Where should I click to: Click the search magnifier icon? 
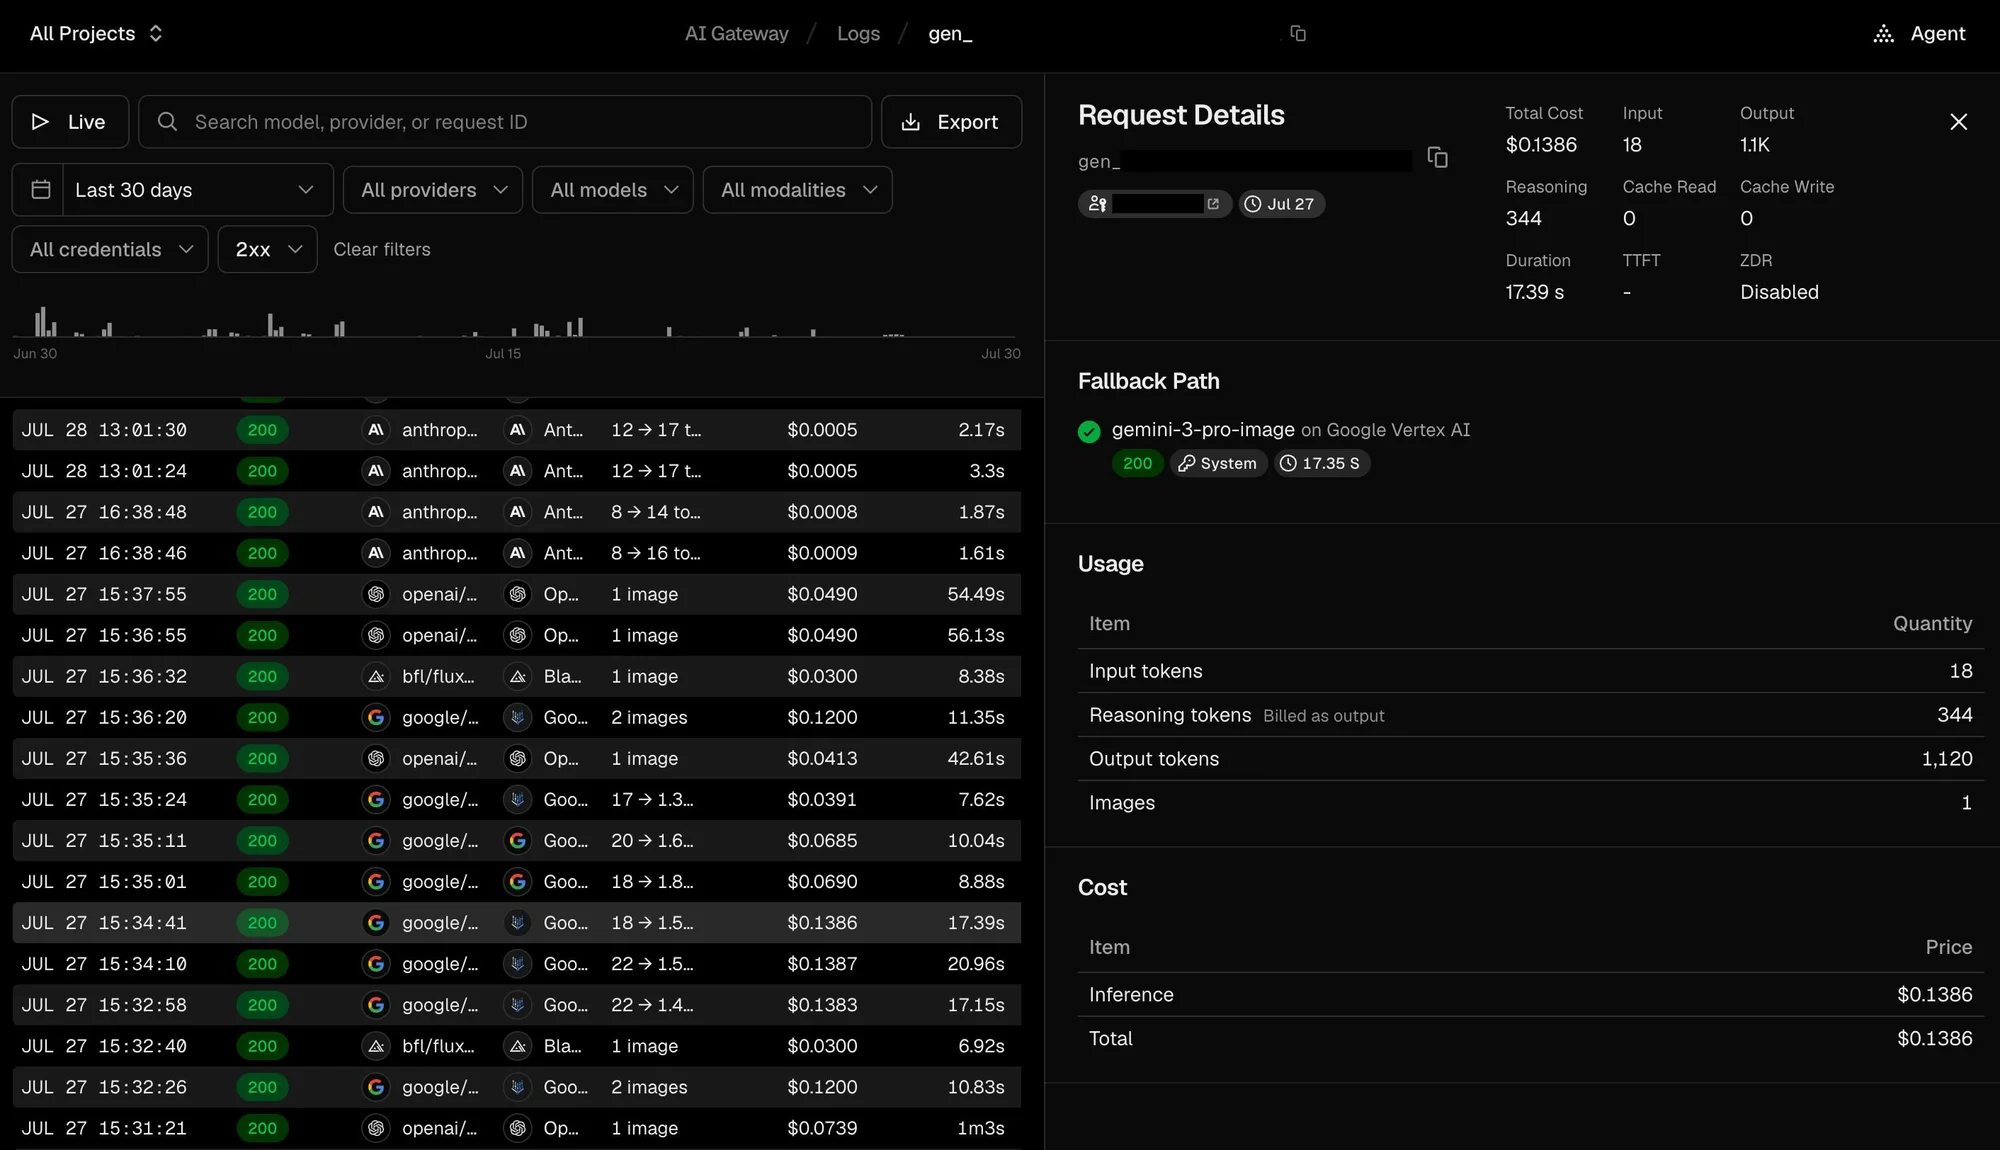(x=167, y=121)
